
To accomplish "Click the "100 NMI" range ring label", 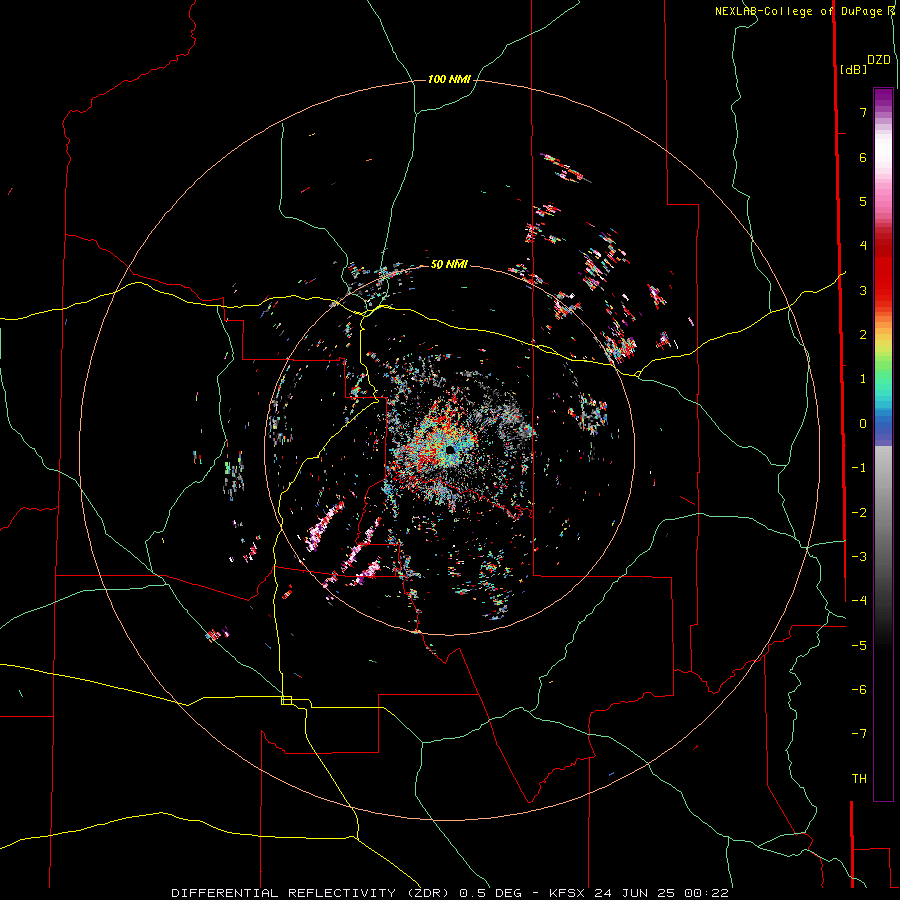I will click(x=449, y=79).
